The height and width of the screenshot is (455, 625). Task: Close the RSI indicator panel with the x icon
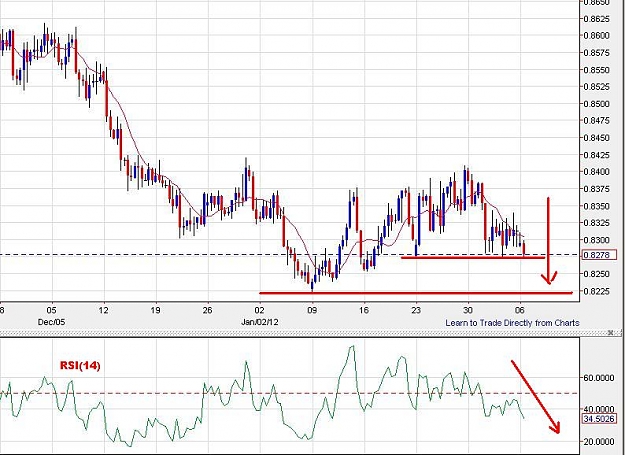pos(610,333)
